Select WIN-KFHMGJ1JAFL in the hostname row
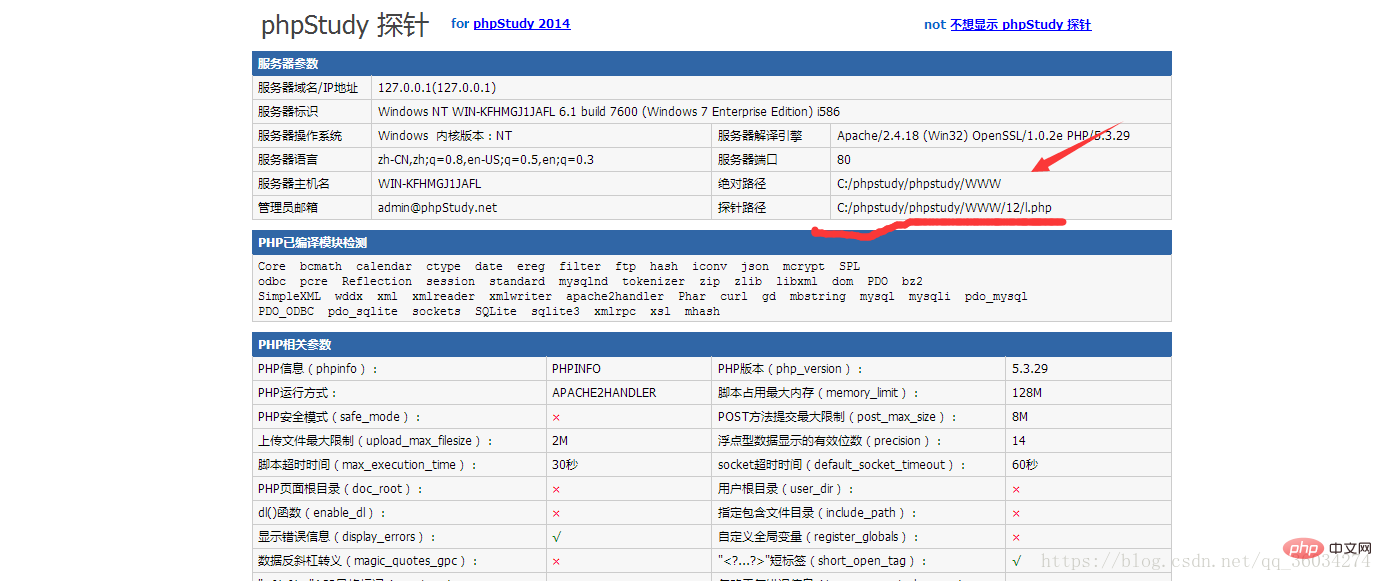Screen dimensions: 1382x581 tap(429, 184)
